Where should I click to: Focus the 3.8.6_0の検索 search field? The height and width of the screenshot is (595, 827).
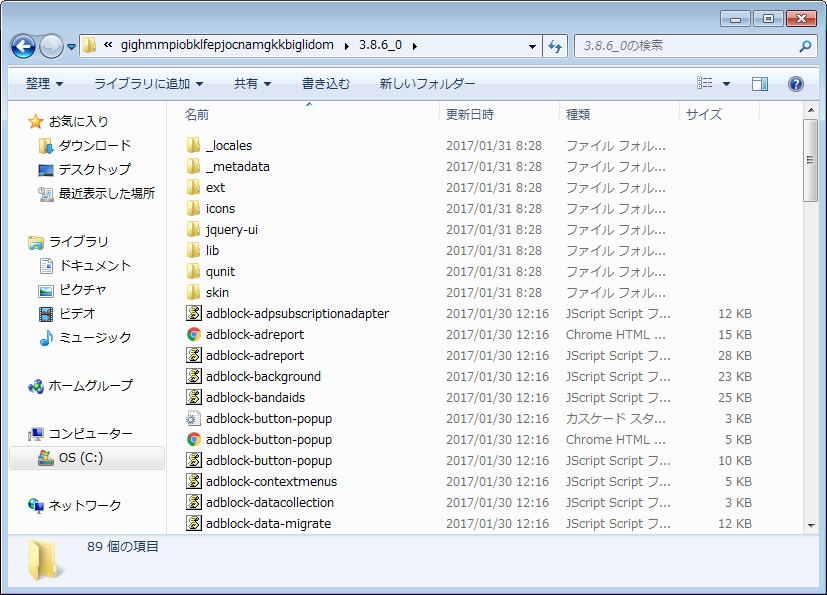696,46
